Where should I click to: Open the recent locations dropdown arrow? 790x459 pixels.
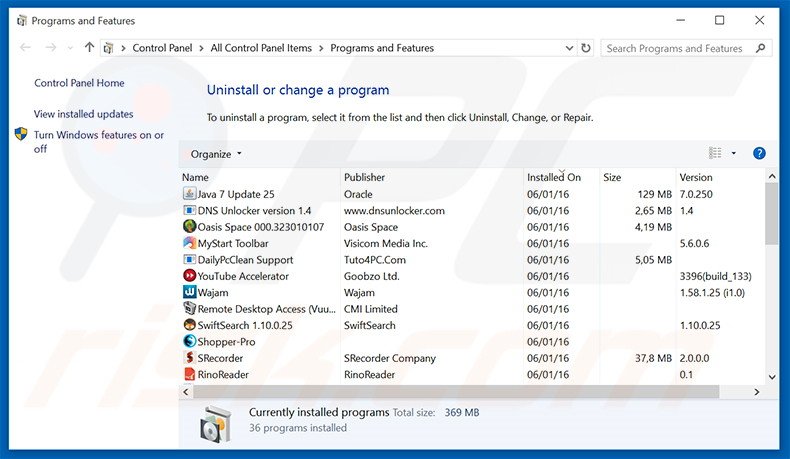pyautogui.click(x=70, y=48)
